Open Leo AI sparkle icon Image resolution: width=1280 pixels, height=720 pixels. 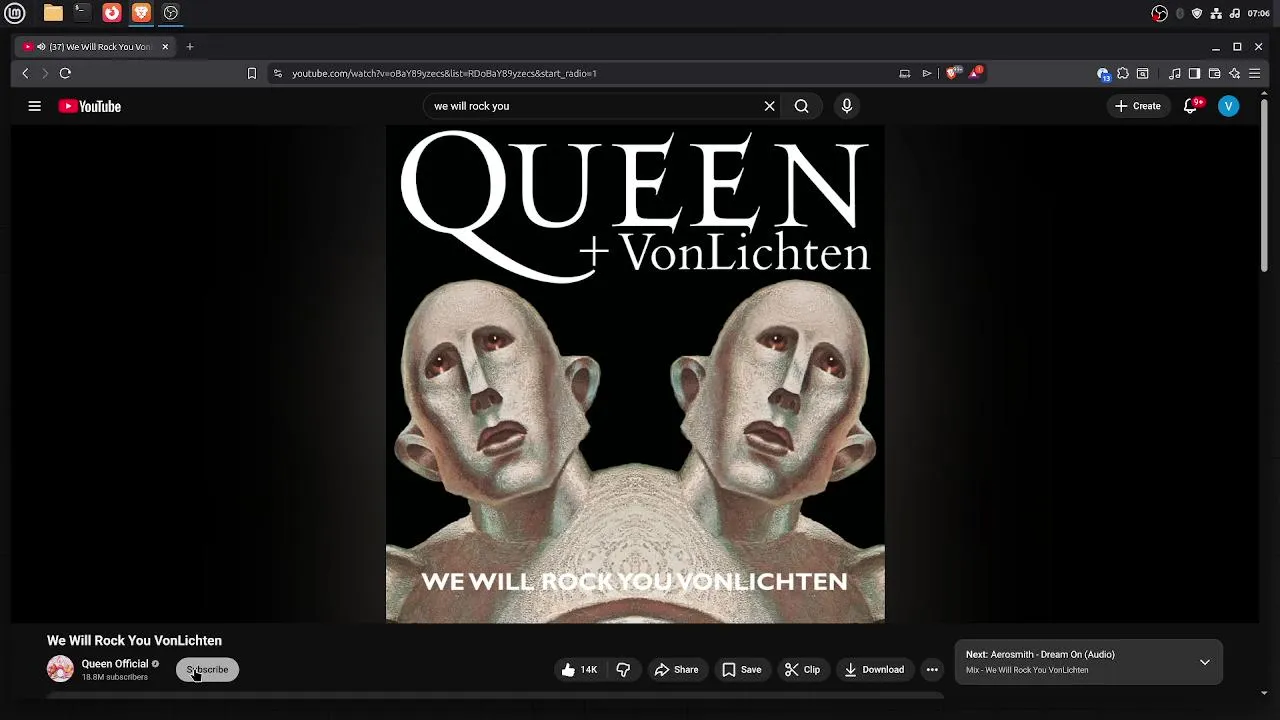(x=1234, y=73)
